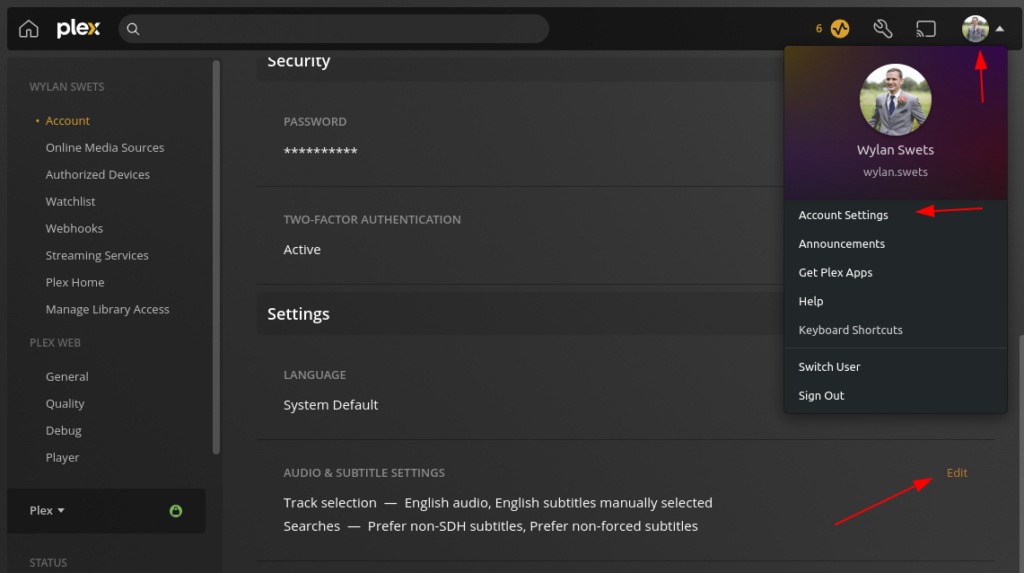The image size is (1024, 573).
Task: Go to the Plex home icon
Action: click(29, 29)
